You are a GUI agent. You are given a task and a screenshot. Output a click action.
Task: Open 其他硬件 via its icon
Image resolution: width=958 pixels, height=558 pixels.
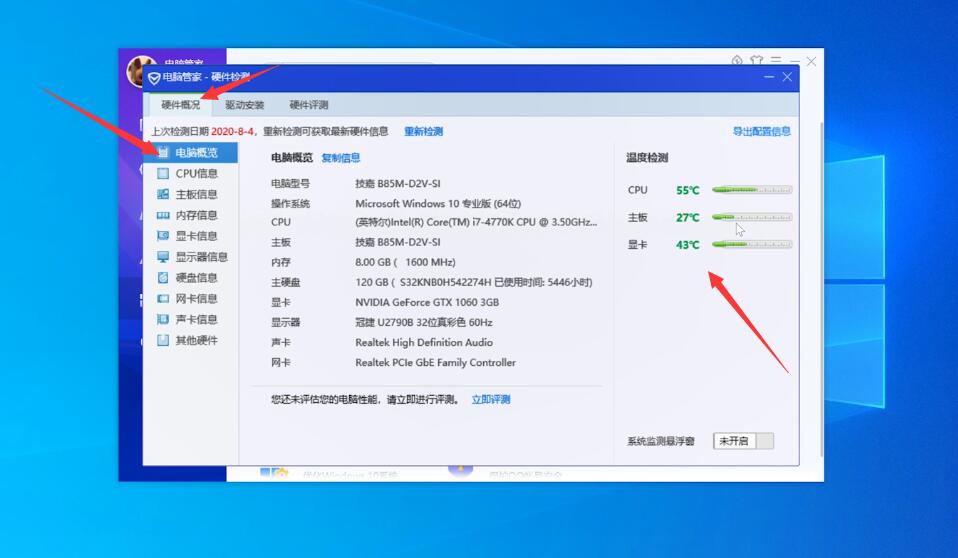[163, 340]
